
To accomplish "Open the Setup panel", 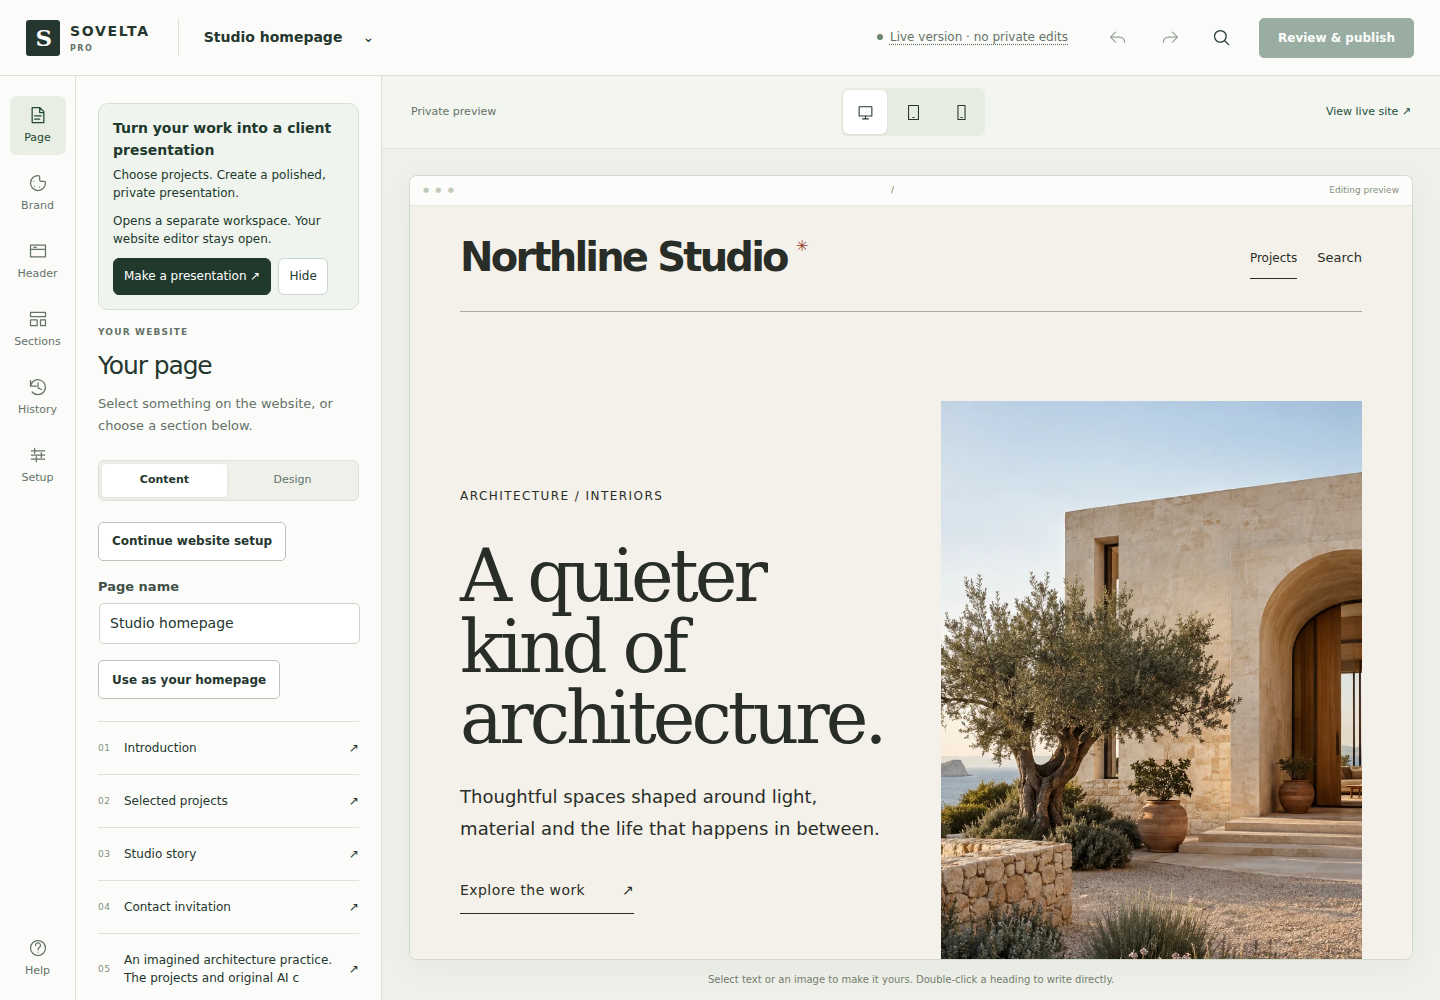I will click(38, 465).
